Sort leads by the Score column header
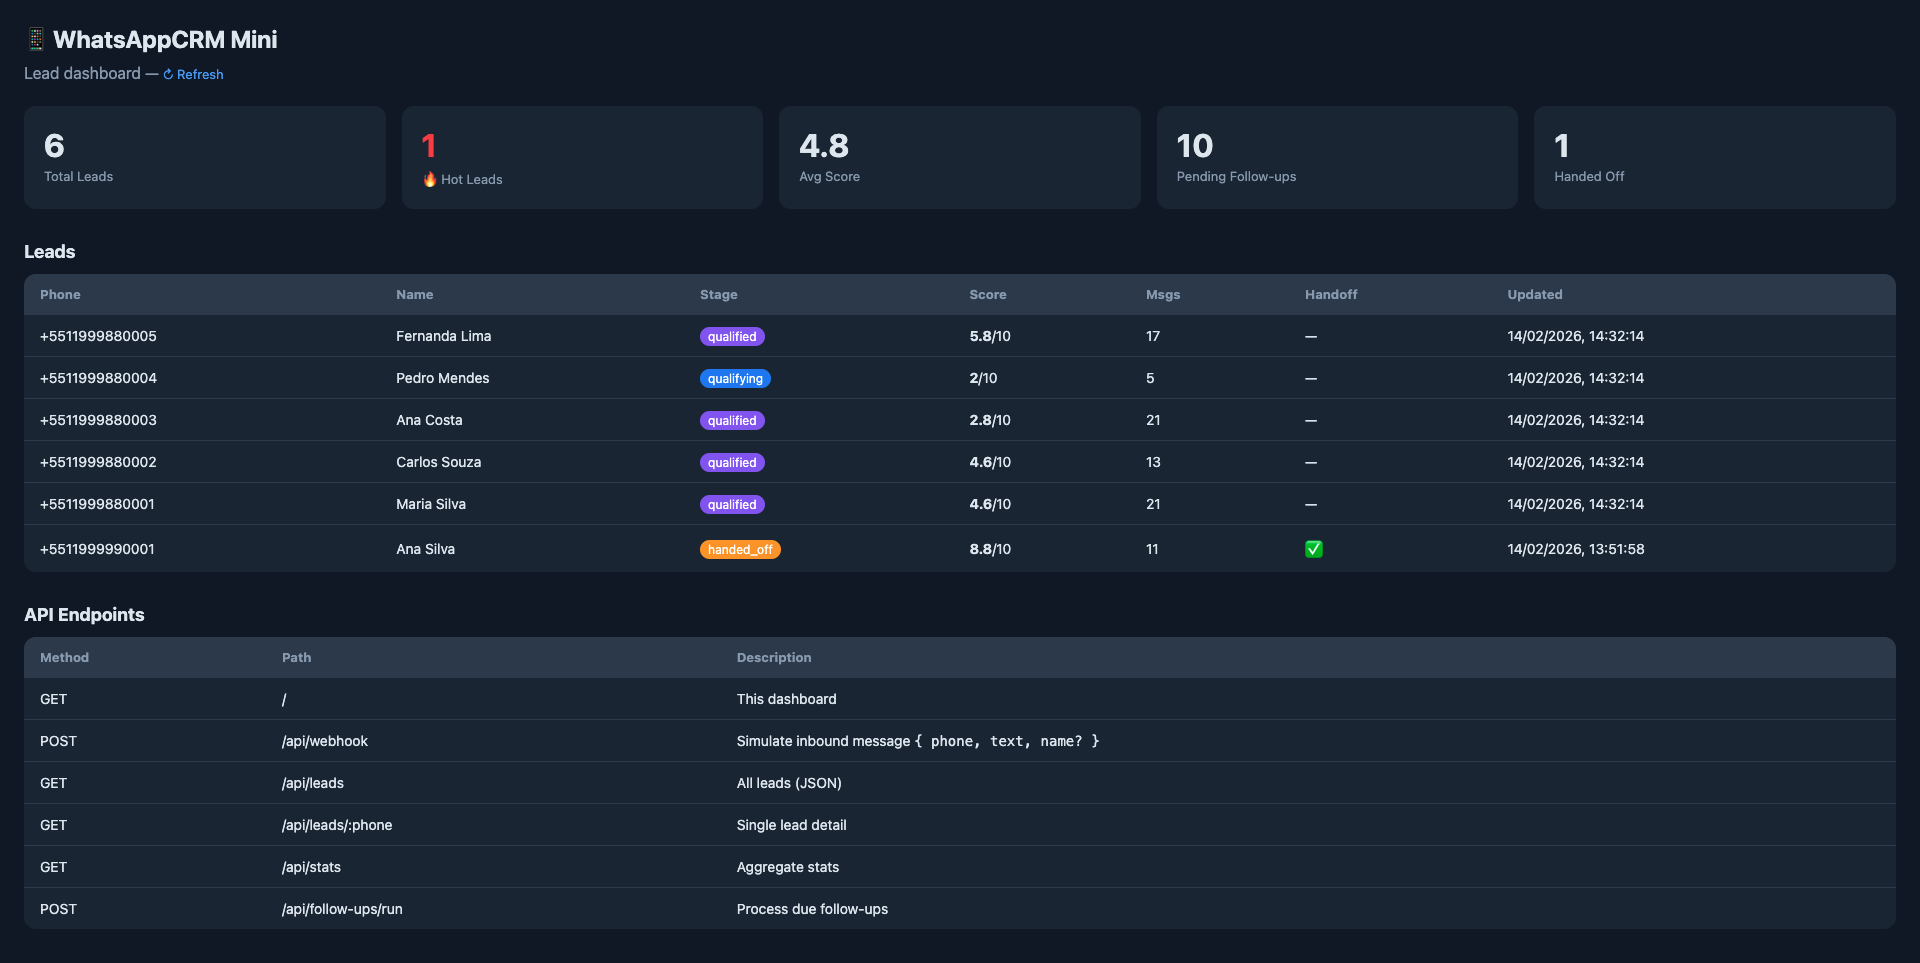 988,294
